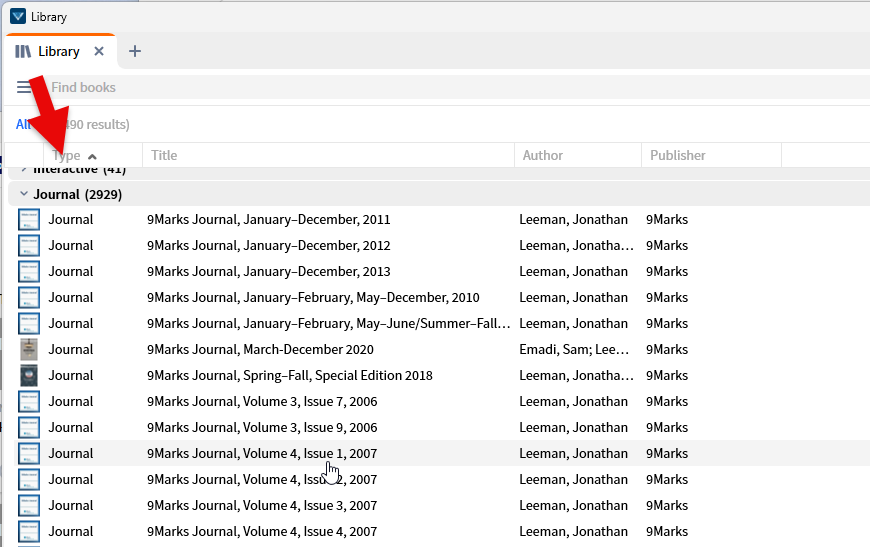The width and height of the screenshot is (870, 547).
Task: Click 9Marks publisher in March-December 2020 row
Action: 667,350
